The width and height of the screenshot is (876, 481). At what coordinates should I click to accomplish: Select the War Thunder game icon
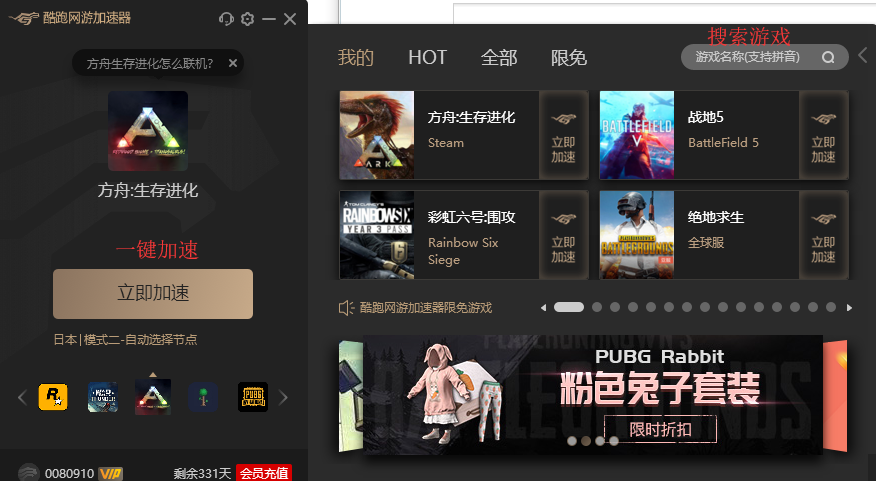coord(103,397)
